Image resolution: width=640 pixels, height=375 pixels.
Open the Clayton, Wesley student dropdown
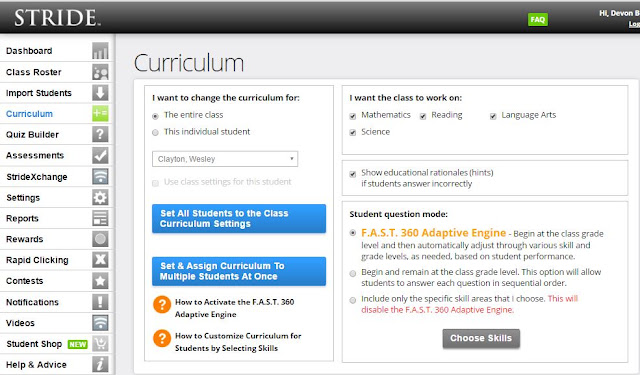(225, 159)
